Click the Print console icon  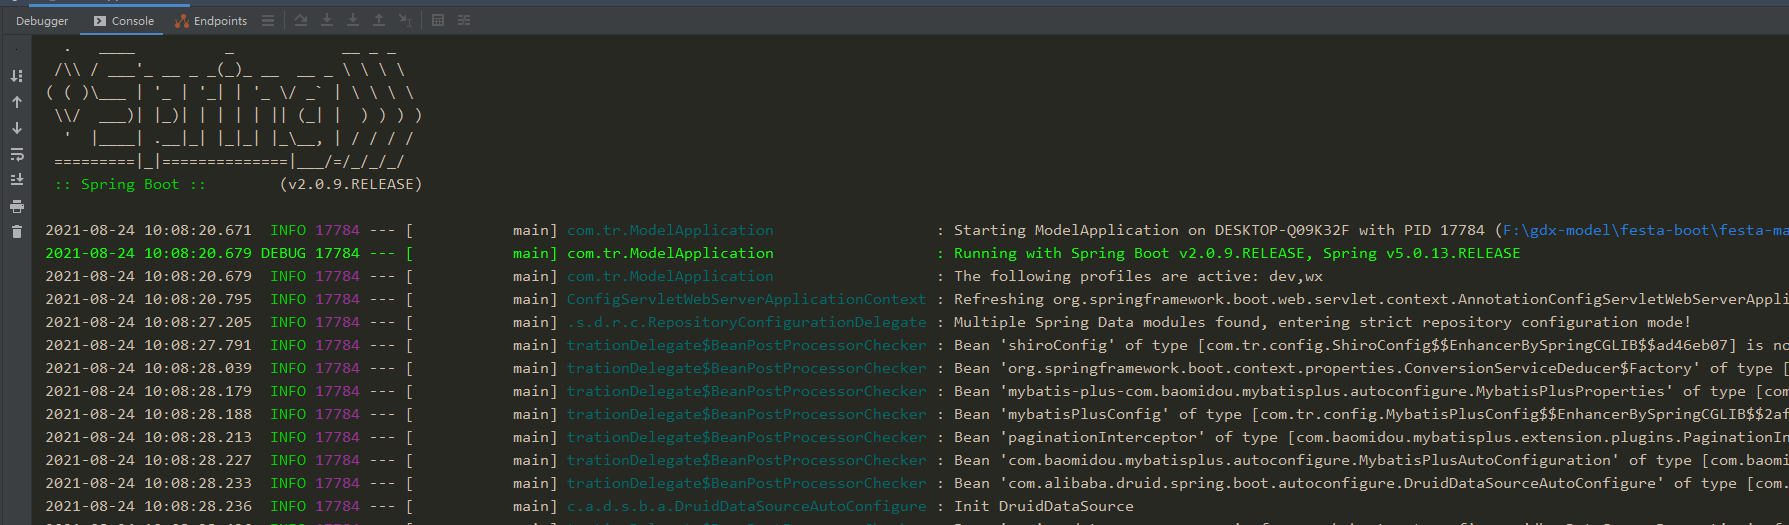click(x=17, y=206)
